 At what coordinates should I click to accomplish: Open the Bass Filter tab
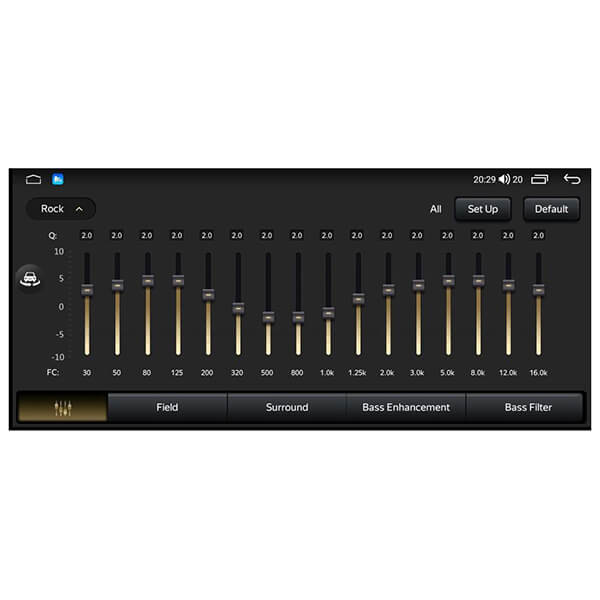(528, 408)
